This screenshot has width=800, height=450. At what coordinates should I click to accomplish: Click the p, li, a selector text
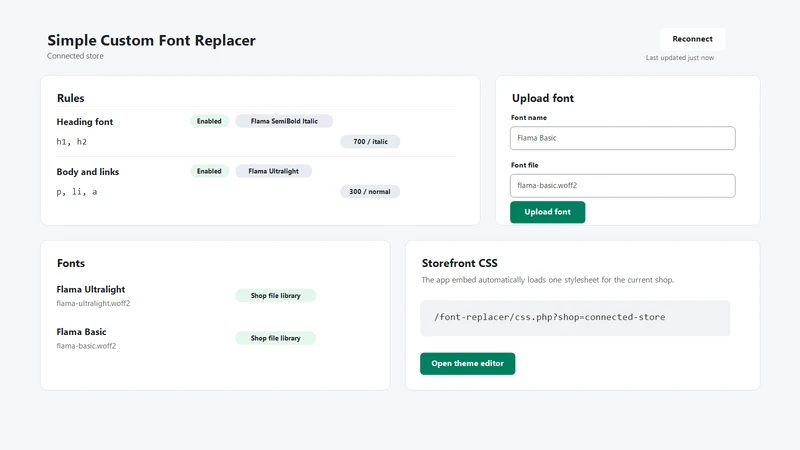point(77,192)
